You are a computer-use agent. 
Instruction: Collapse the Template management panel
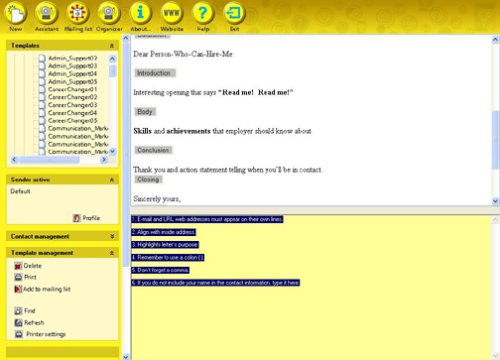coord(112,253)
